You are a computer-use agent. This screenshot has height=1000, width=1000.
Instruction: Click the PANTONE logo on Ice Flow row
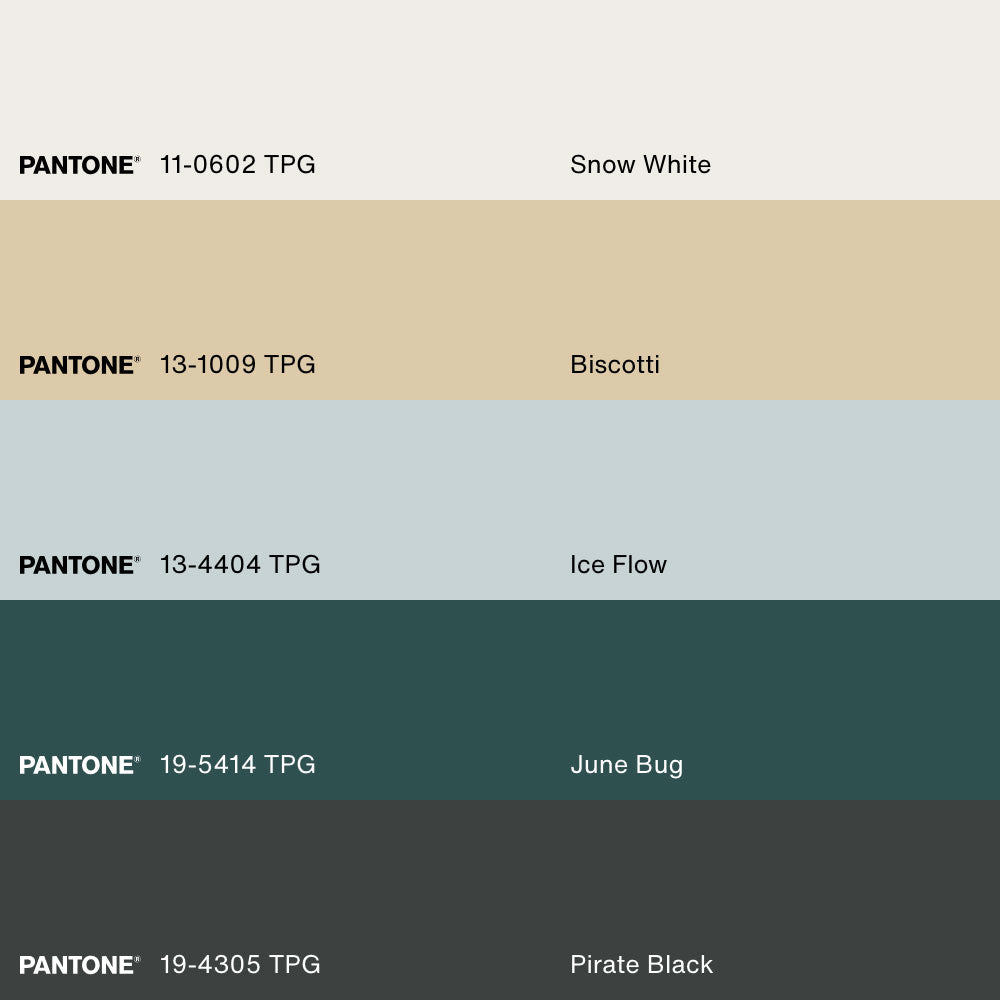click(x=79, y=565)
